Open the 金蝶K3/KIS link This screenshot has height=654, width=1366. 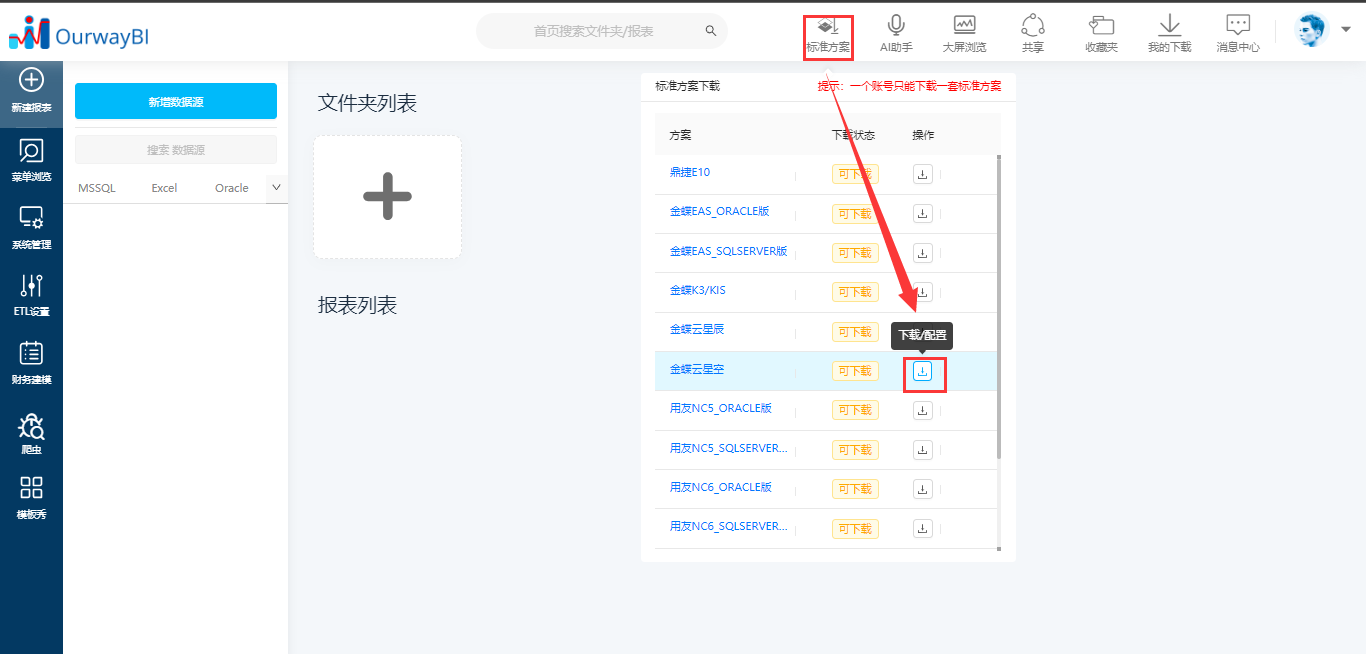tap(697, 290)
